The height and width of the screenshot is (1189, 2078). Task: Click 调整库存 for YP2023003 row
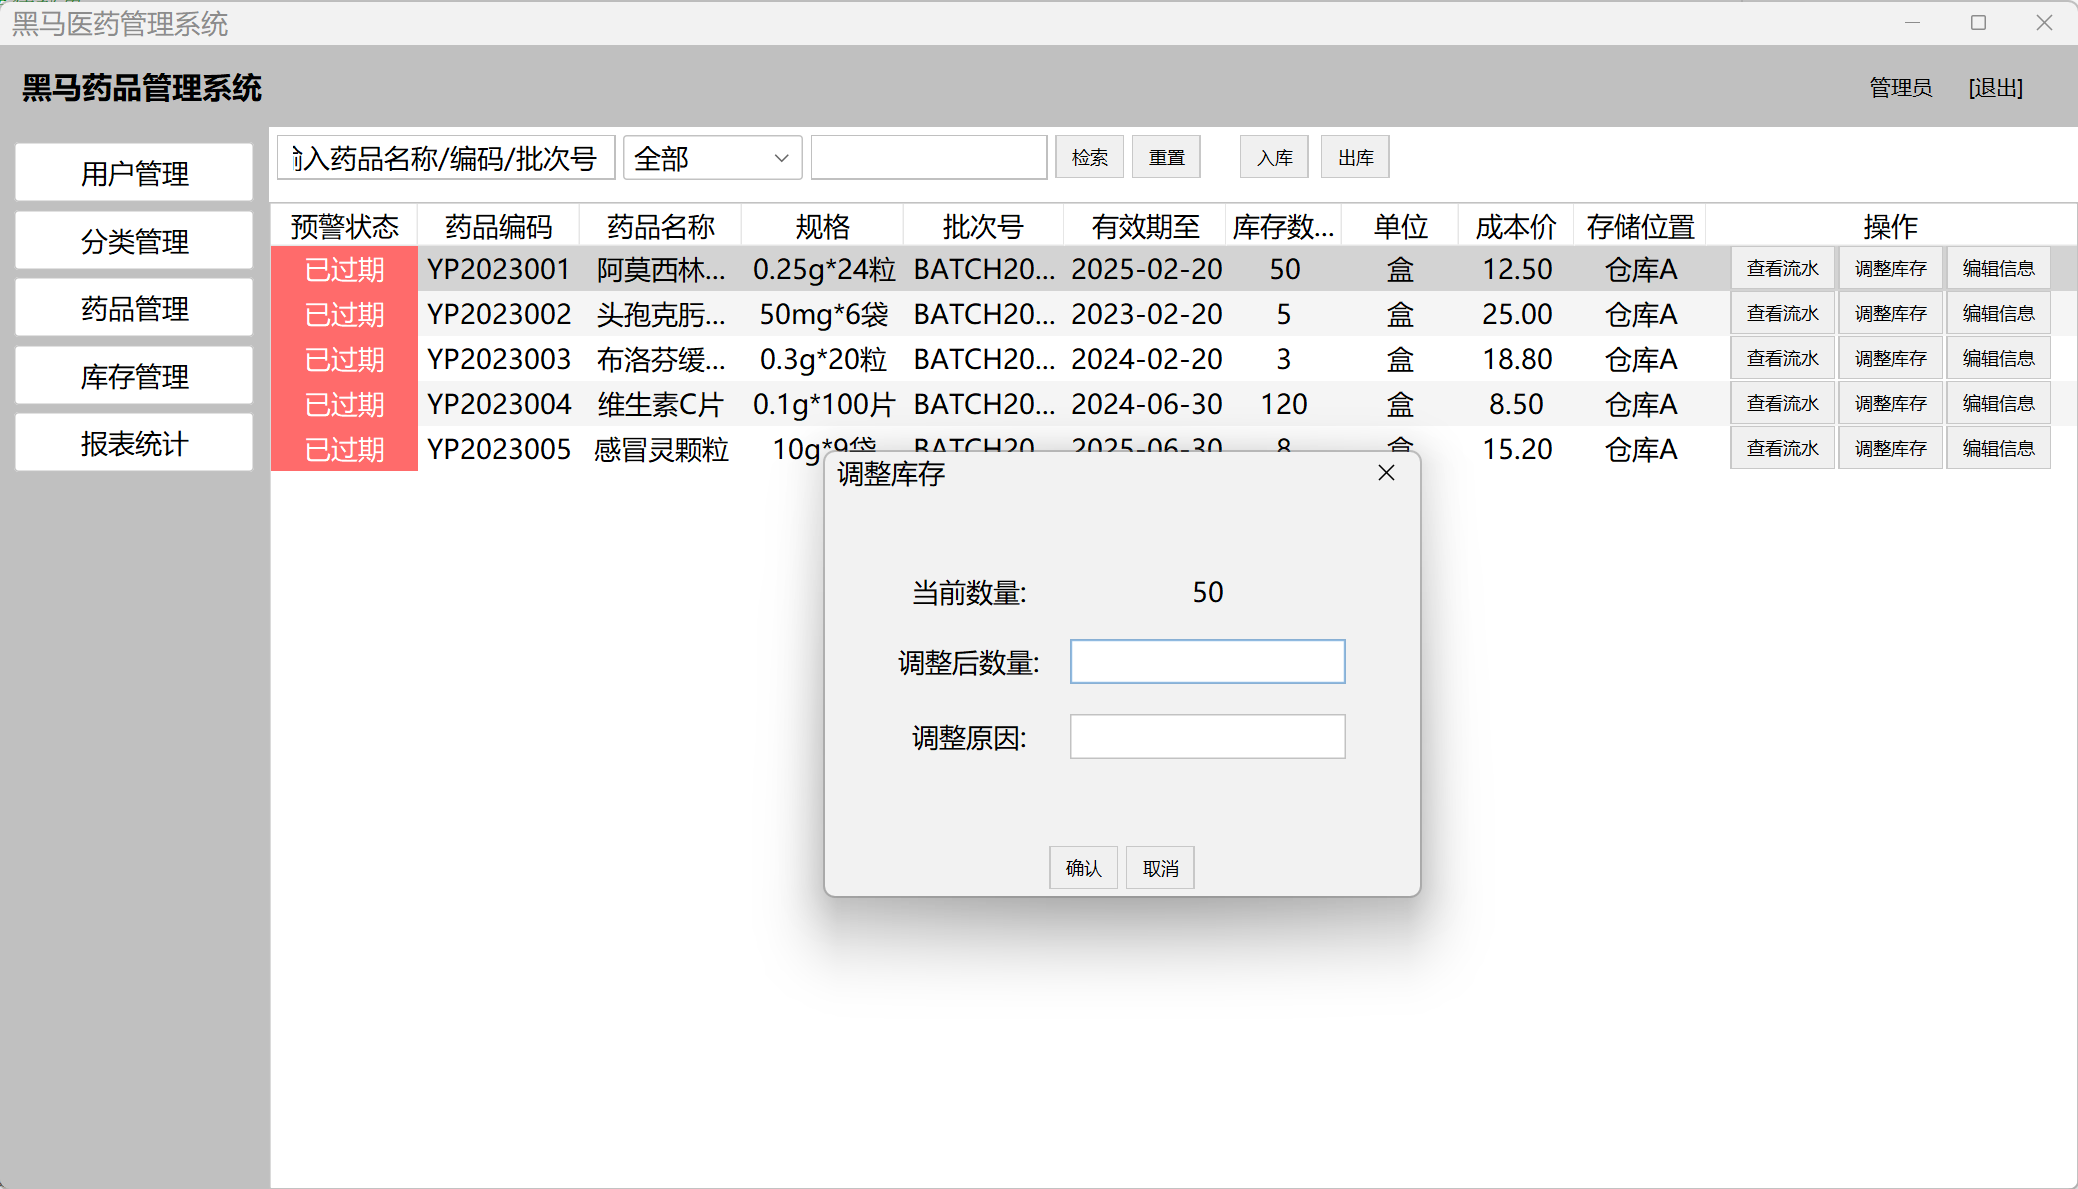pos(1890,359)
